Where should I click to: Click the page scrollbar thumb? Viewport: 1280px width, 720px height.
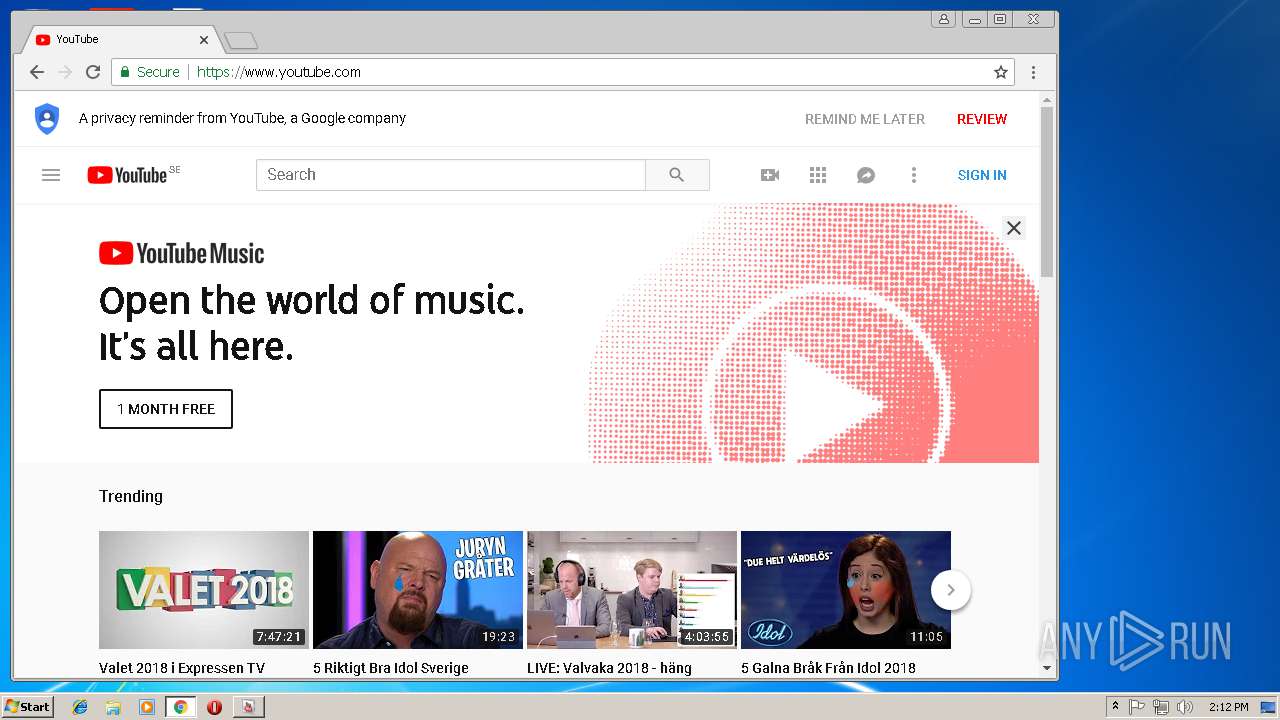point(1047,192)
